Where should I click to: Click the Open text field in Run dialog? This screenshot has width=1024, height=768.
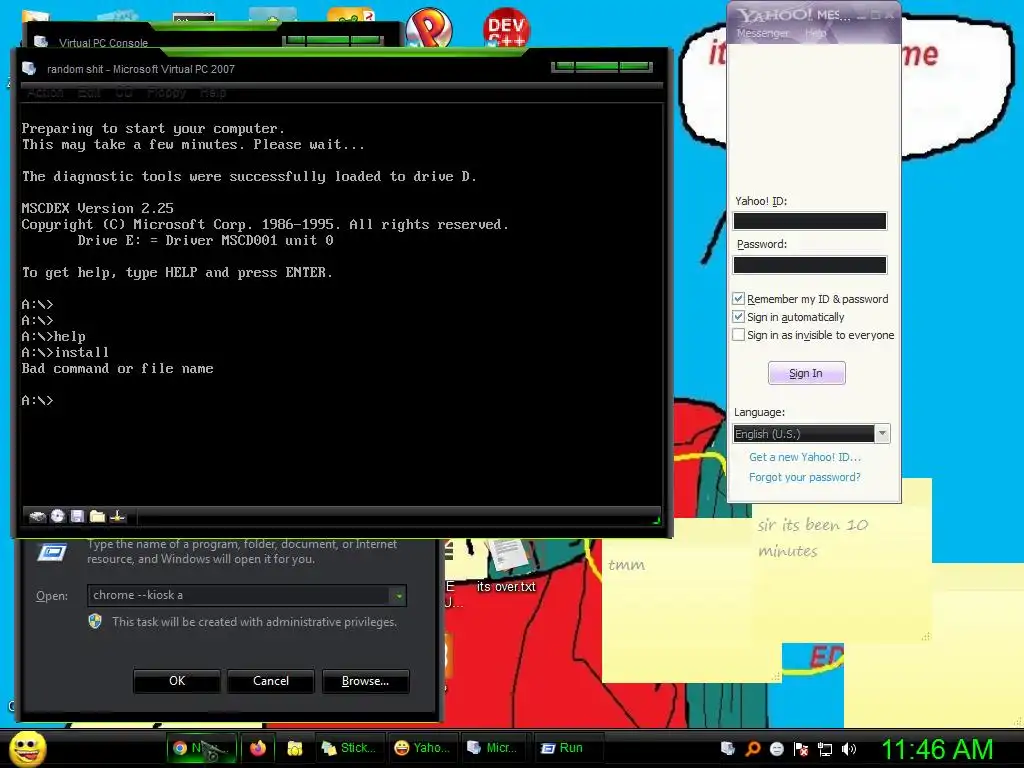(239, 595)
